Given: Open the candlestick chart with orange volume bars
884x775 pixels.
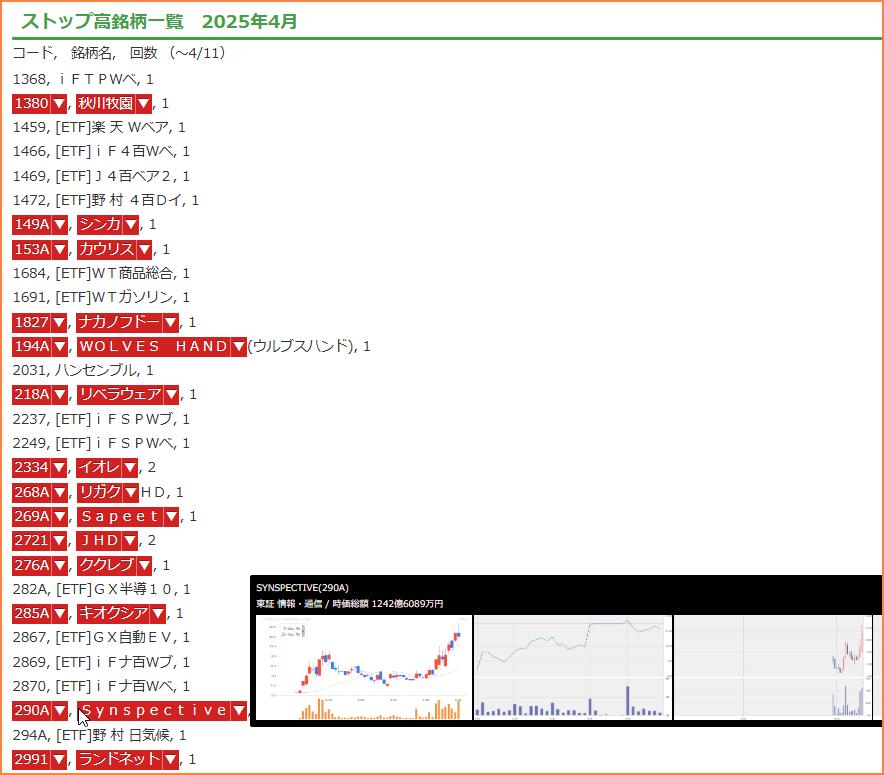Looking at the screenshot, I should coord(364,667).
